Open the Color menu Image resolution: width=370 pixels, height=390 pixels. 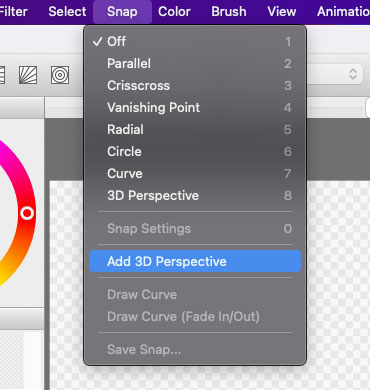[x=174, y=12]
